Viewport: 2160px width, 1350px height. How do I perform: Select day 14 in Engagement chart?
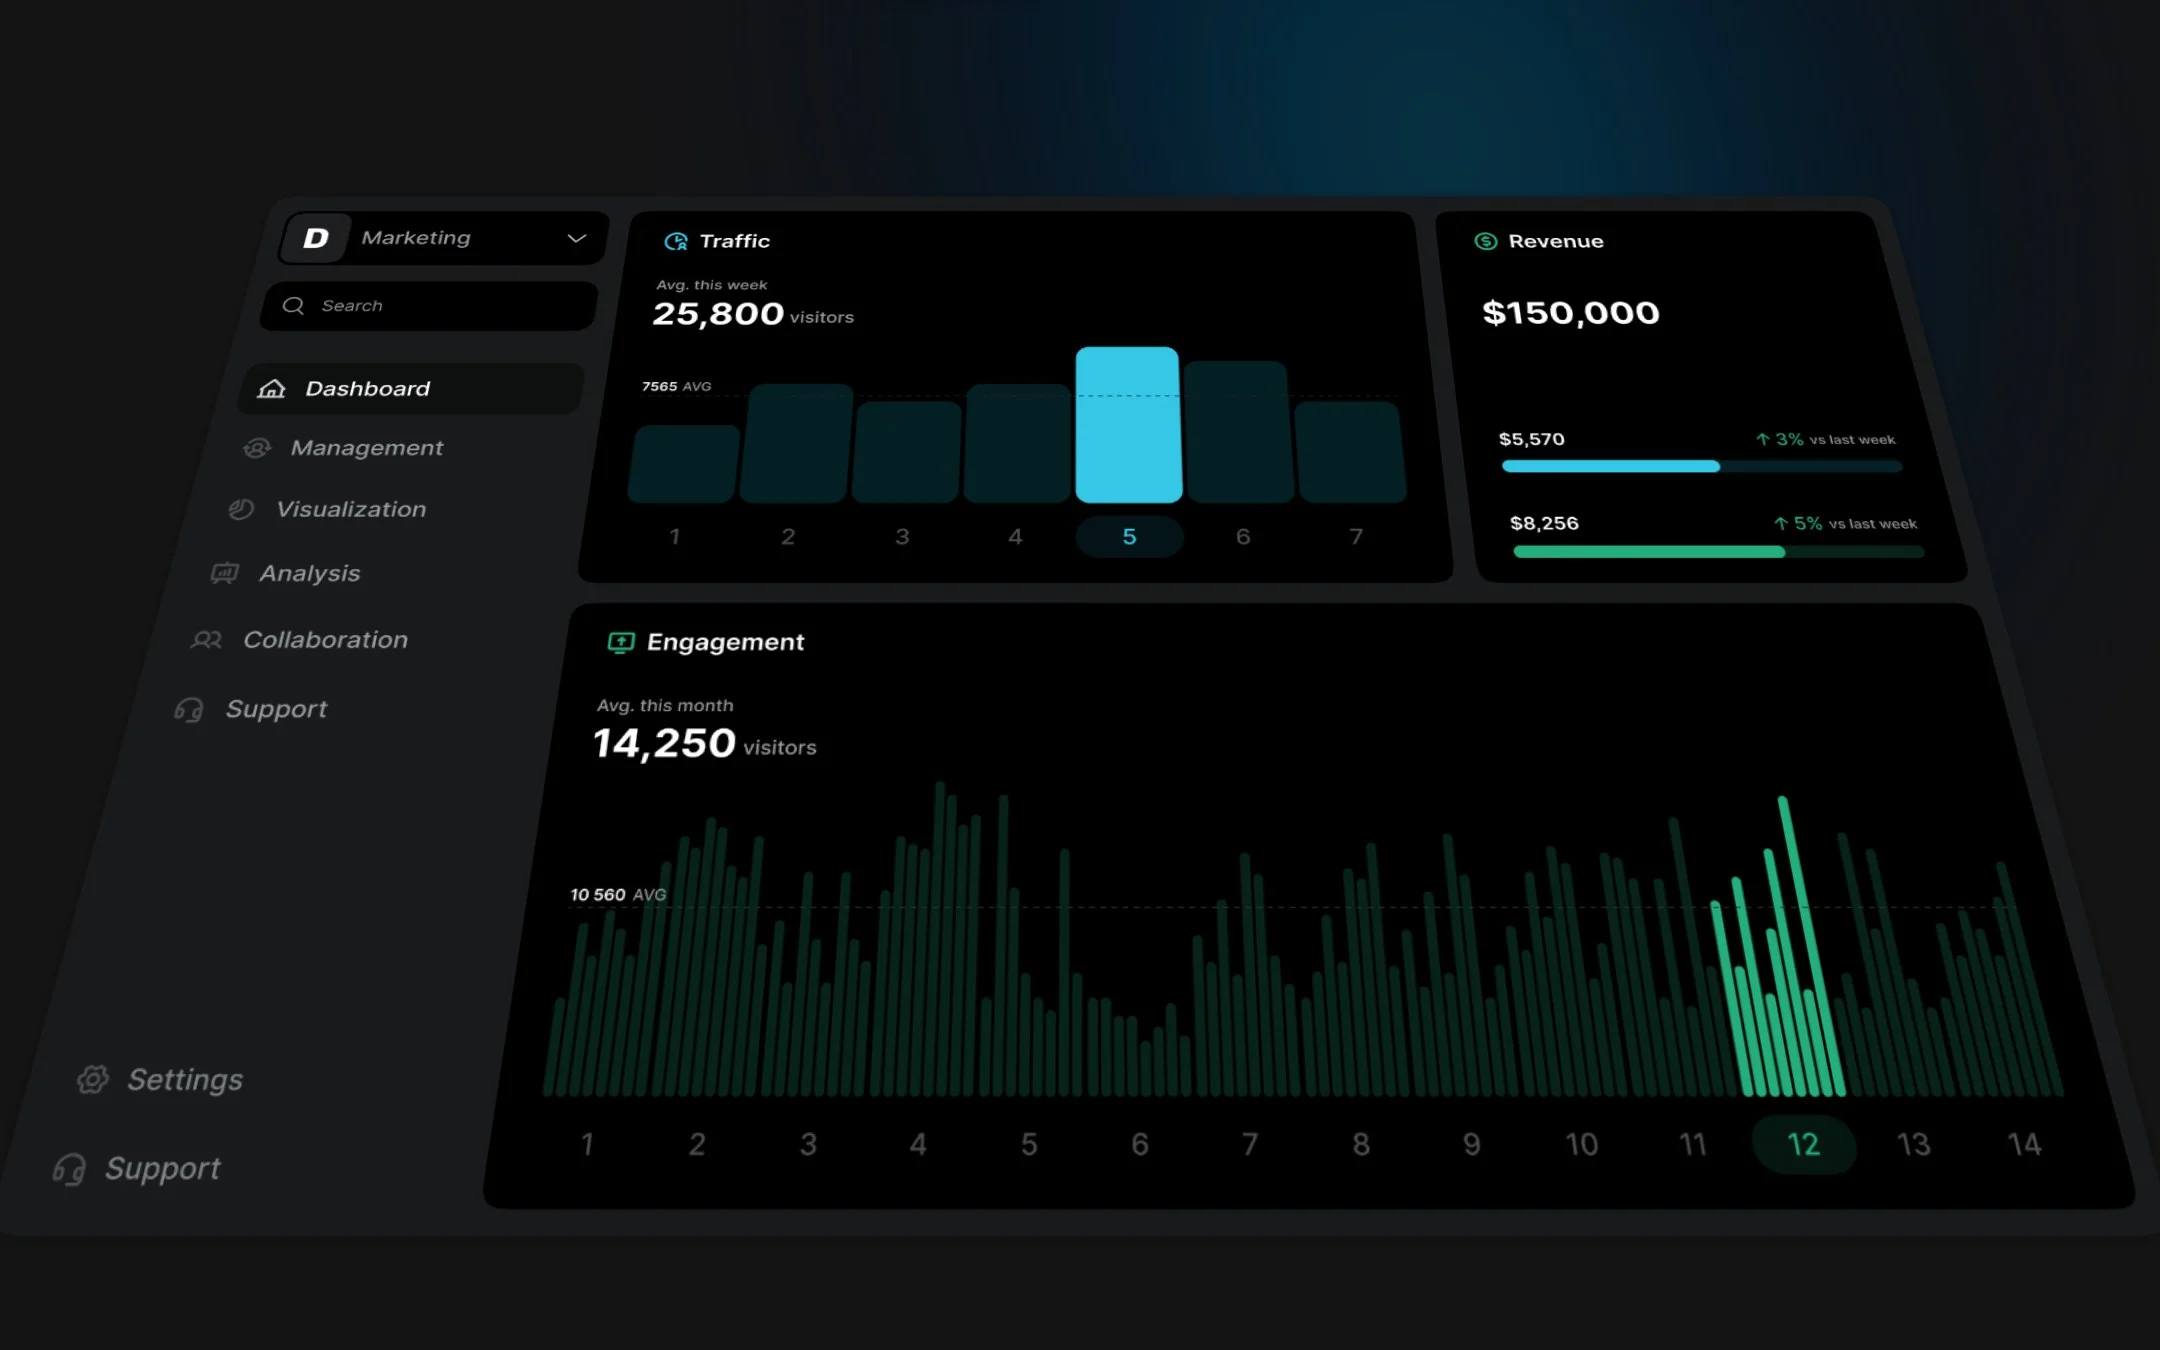point(2025,1144)
